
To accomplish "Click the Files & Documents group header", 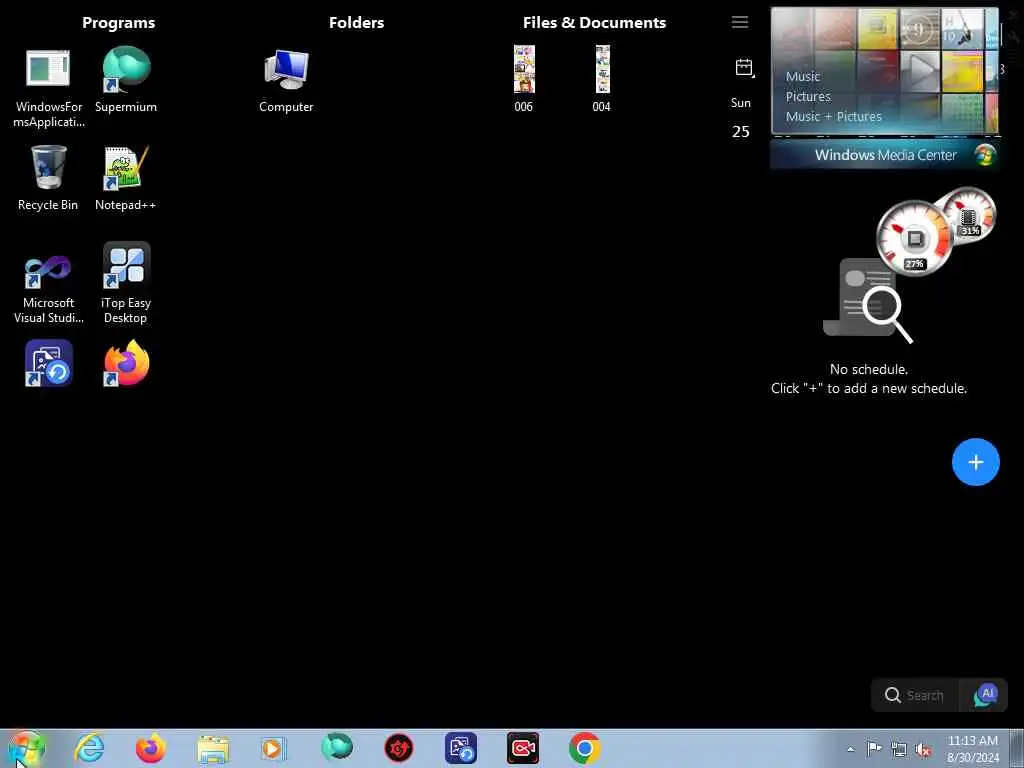I will (x=594, y=23).
